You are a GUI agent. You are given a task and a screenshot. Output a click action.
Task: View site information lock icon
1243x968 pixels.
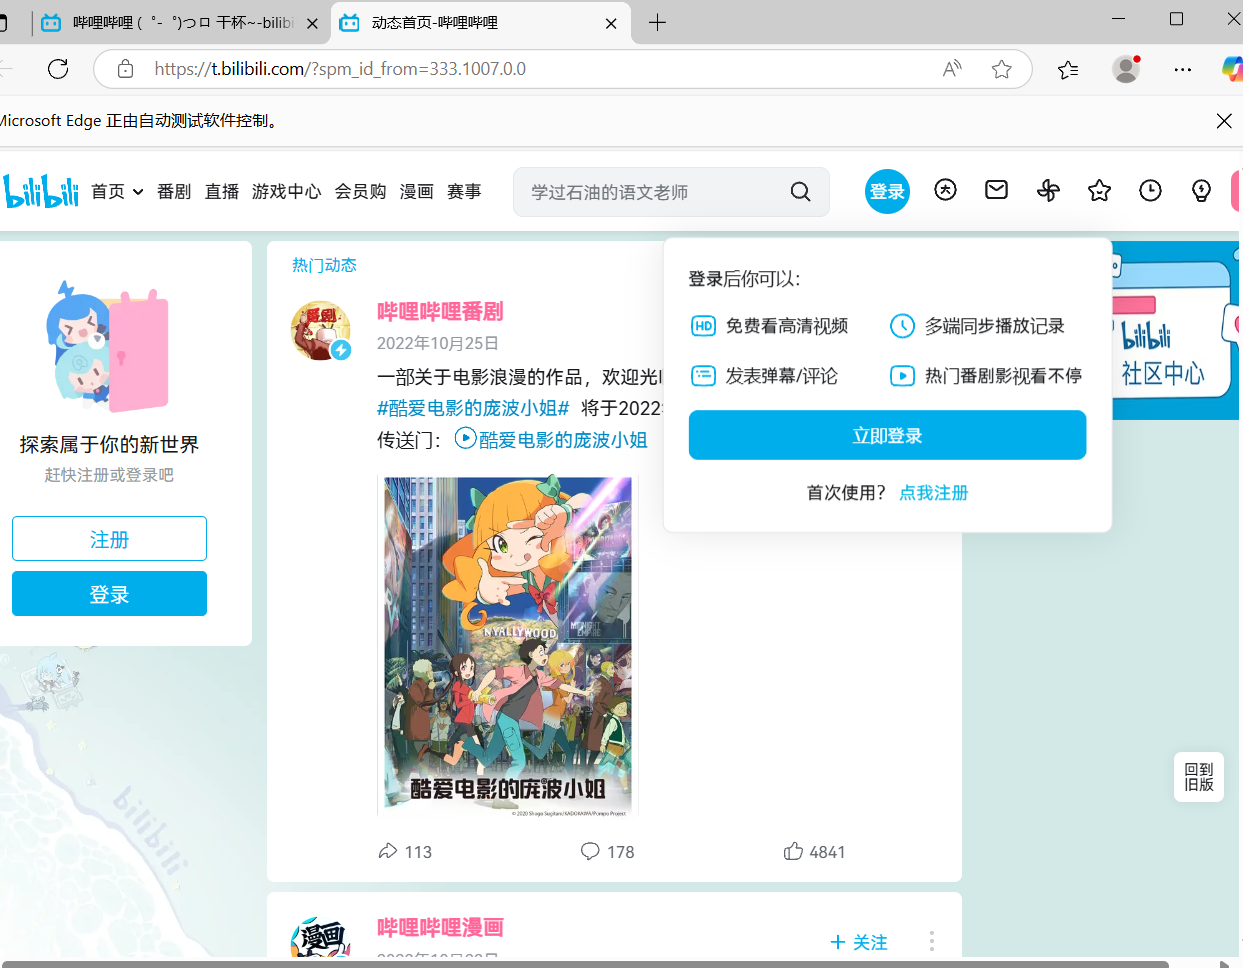pos(125,69)
